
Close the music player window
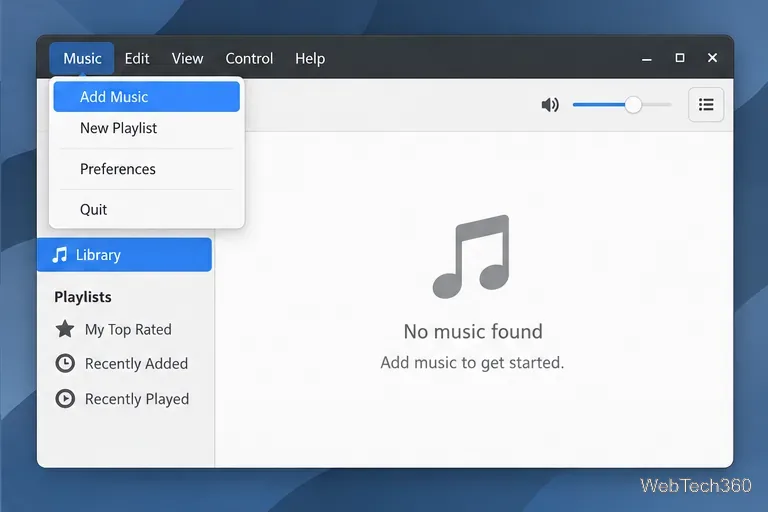click(x=712, y=58)
